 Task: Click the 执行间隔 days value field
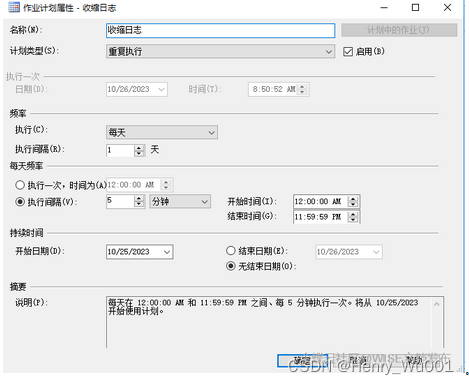(x=120, y=150)
